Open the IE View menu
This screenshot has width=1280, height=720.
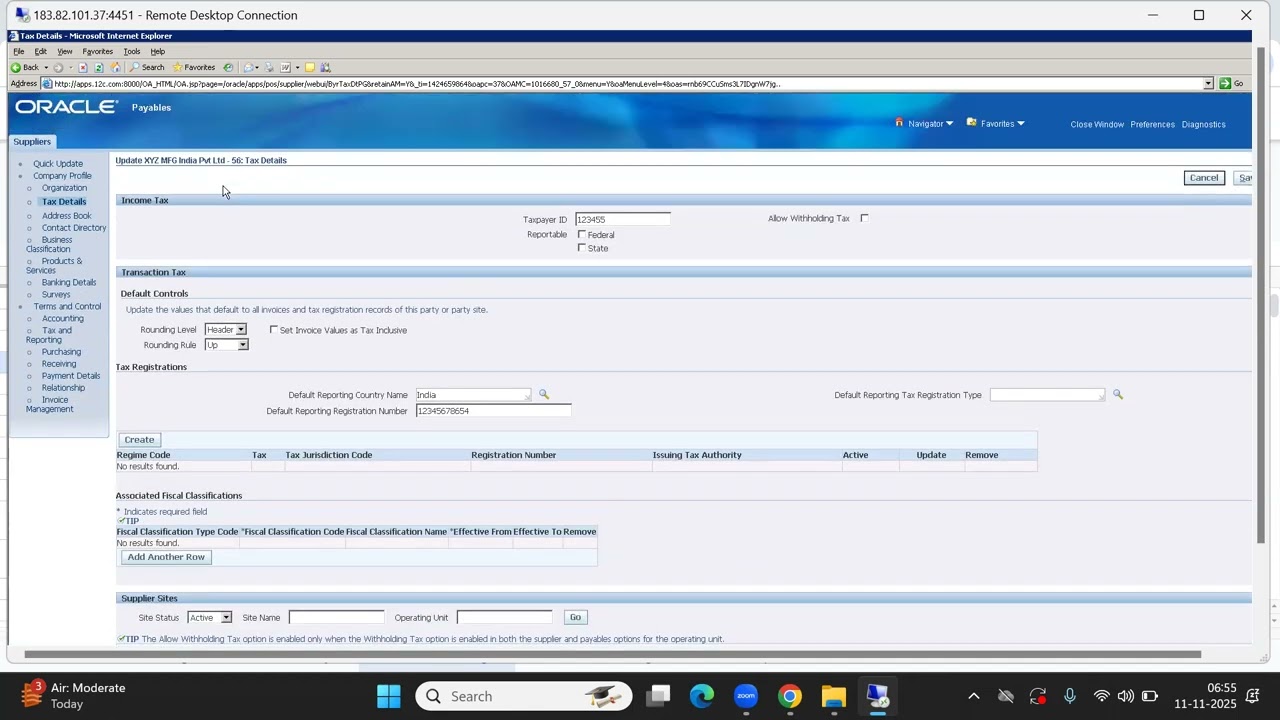(64, 51)
